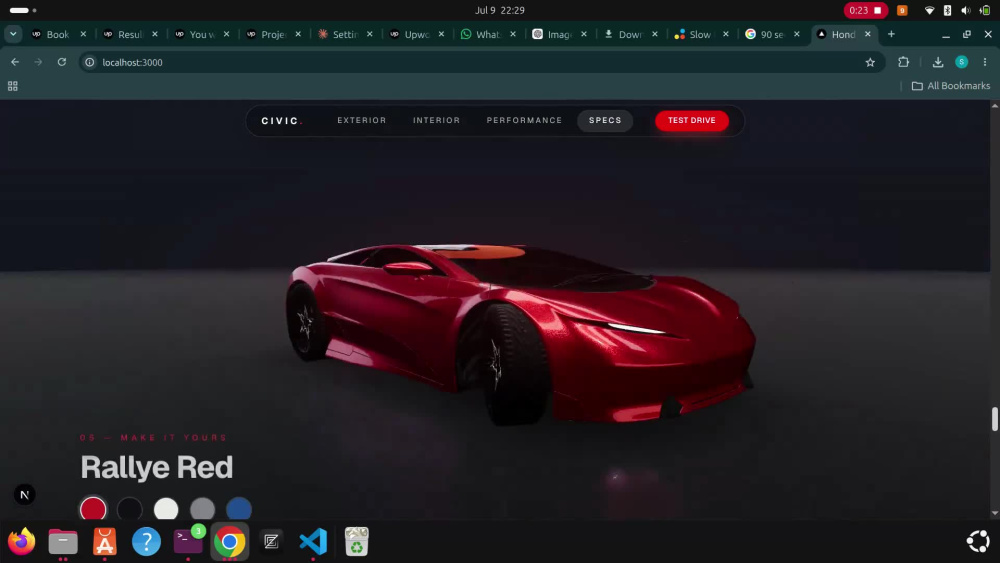
Task: Open a new browser tab
Action: point(891,34)
